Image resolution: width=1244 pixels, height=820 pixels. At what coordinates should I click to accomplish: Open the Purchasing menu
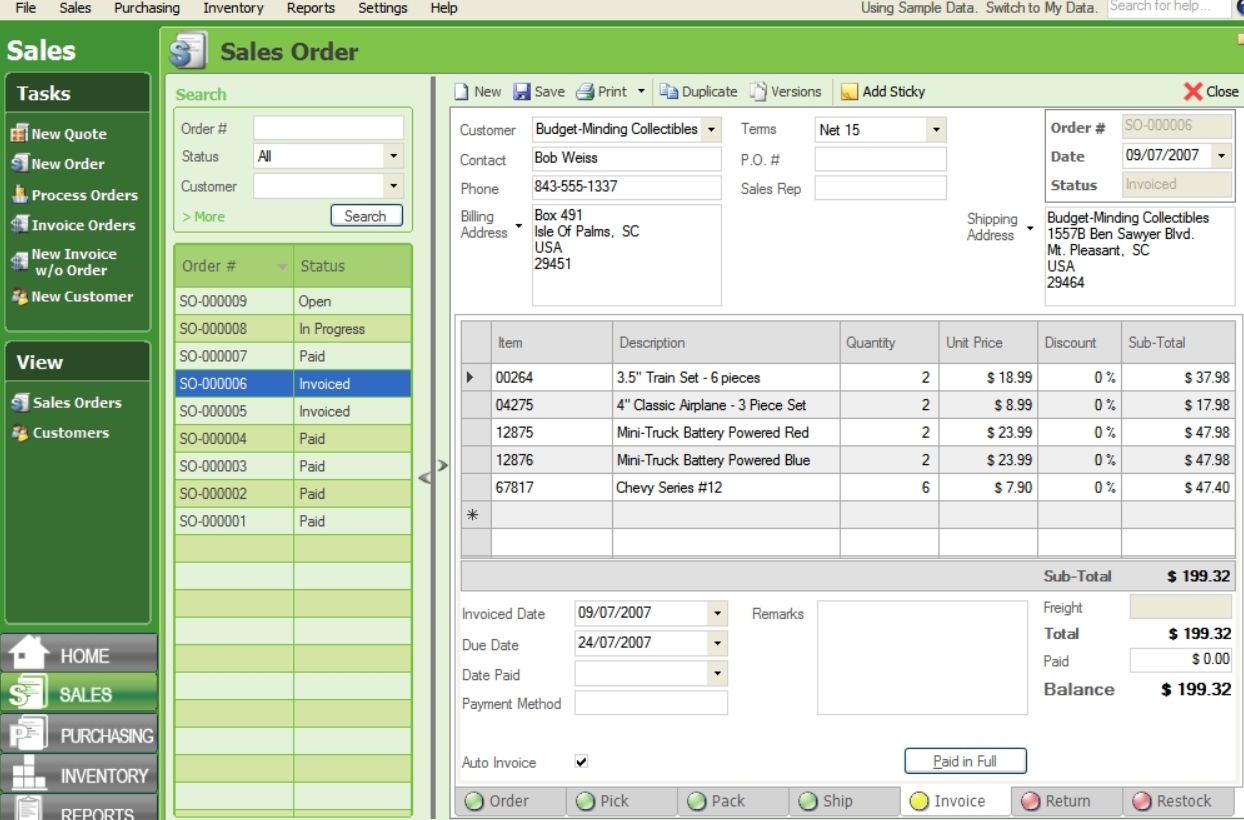147,8
